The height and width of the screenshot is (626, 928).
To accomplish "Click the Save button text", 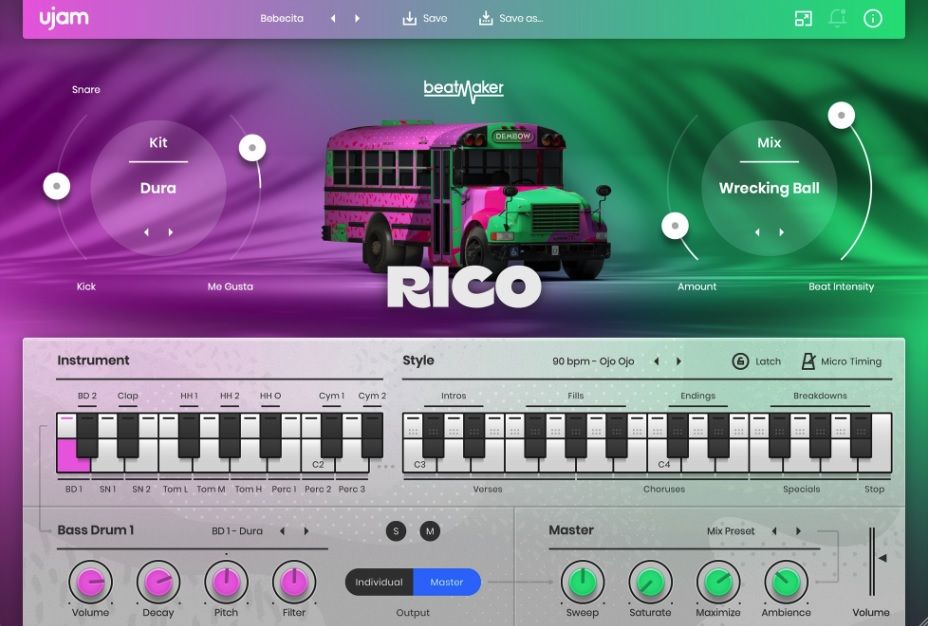I will click(x=435, y=18).
